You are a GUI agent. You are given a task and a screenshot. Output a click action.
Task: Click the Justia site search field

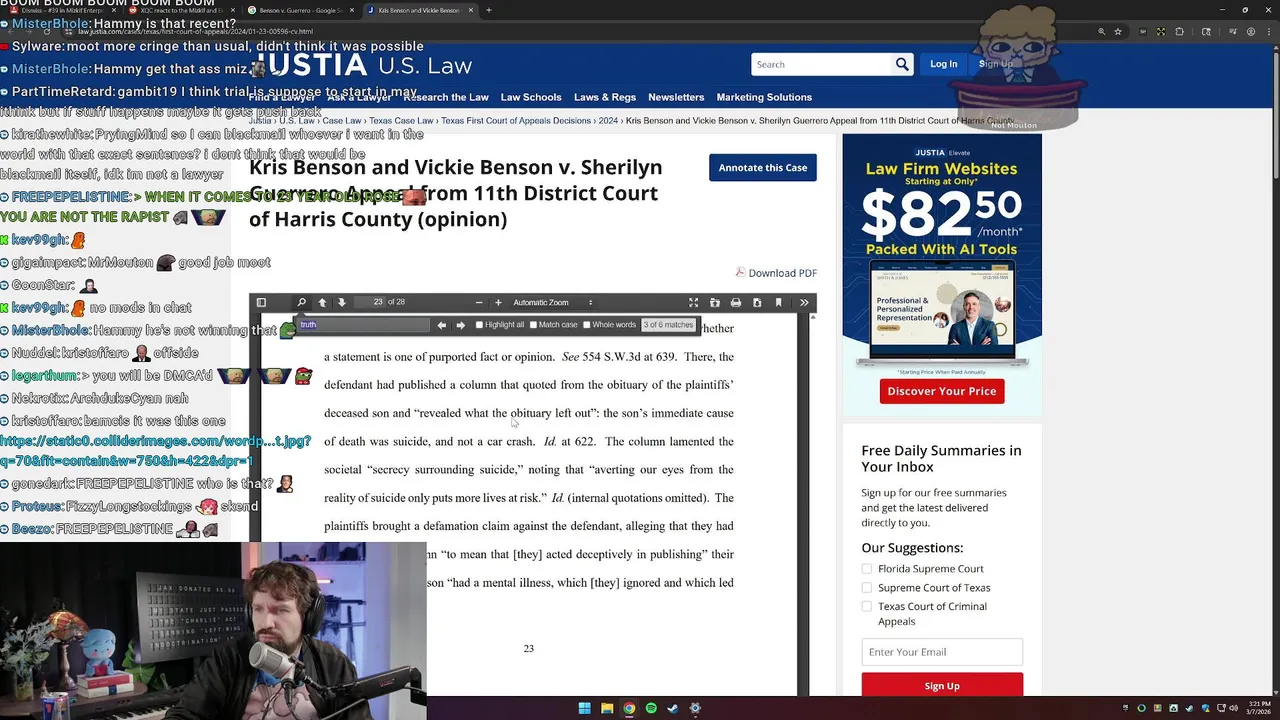coord(821,64)
